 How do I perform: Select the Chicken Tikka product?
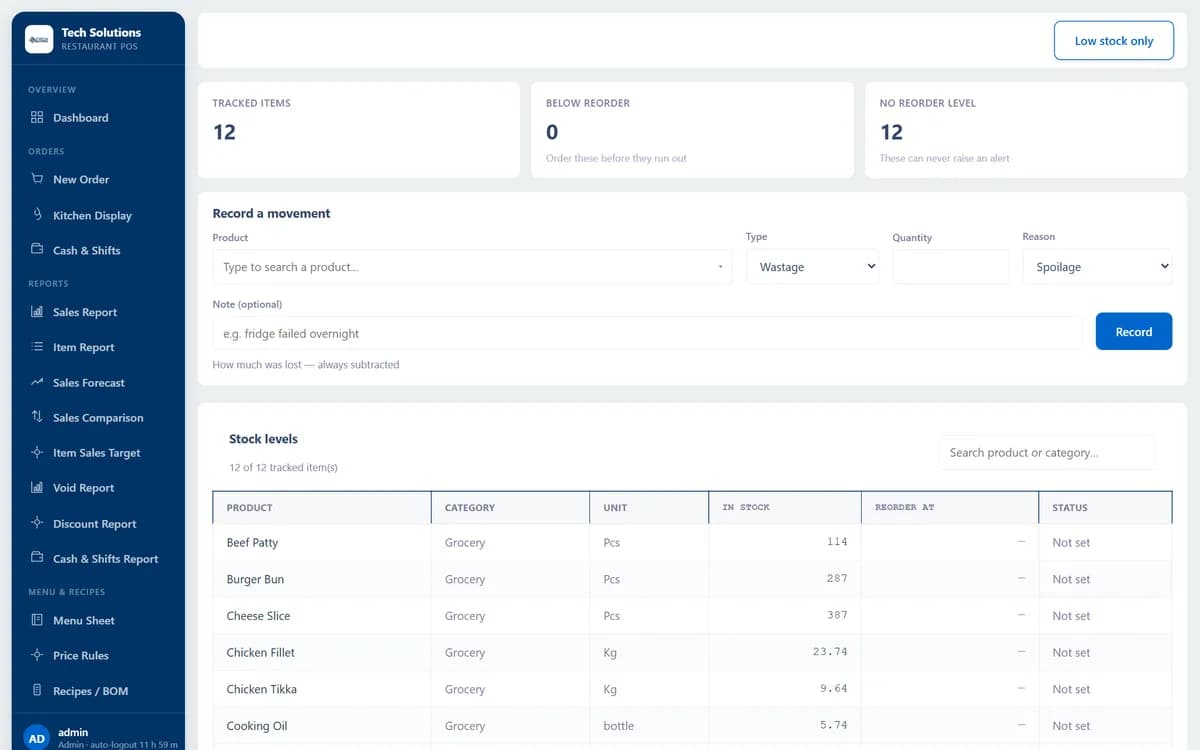pos(262,689)
